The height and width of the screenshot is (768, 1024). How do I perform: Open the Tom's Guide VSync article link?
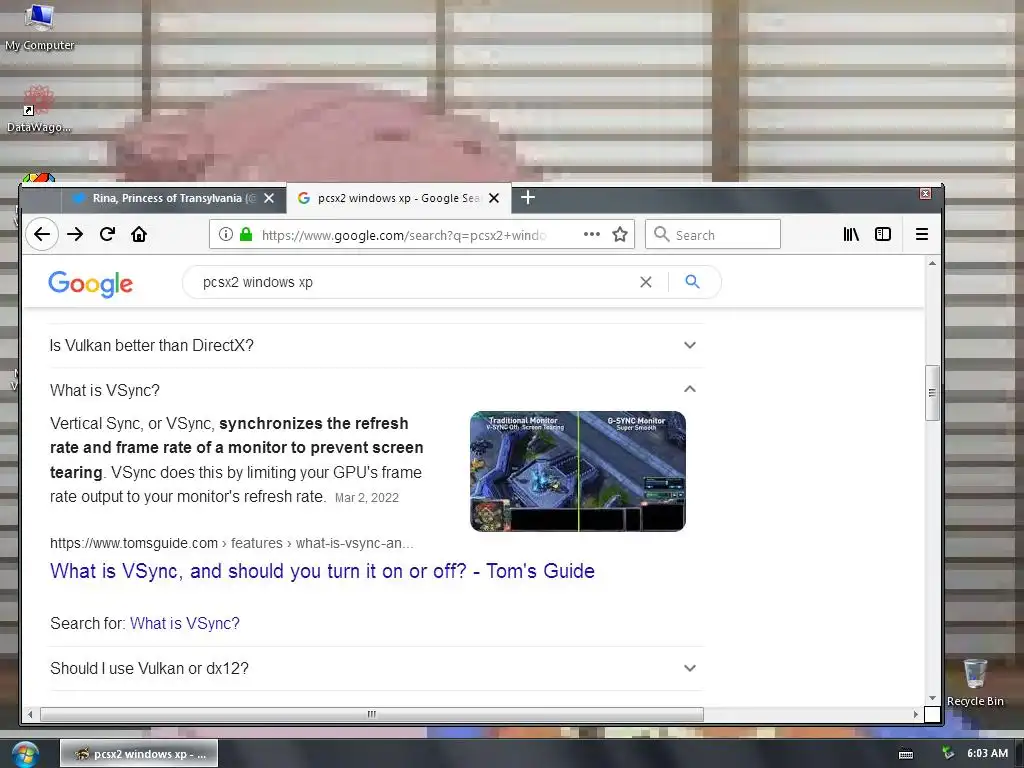[x=322, y=571]
